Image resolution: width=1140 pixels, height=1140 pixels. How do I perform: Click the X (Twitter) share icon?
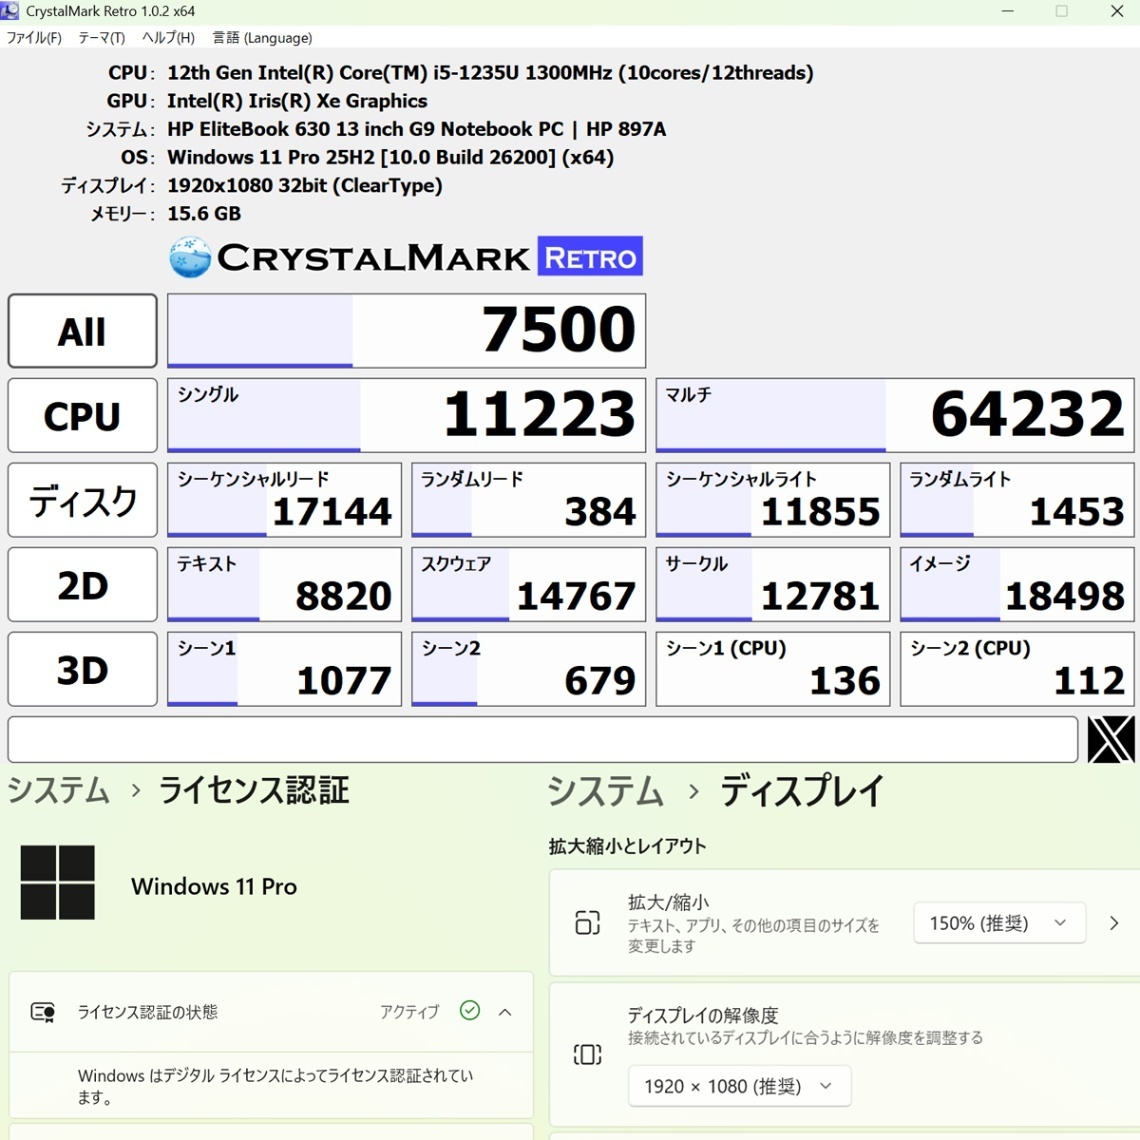coord(1110,739)
